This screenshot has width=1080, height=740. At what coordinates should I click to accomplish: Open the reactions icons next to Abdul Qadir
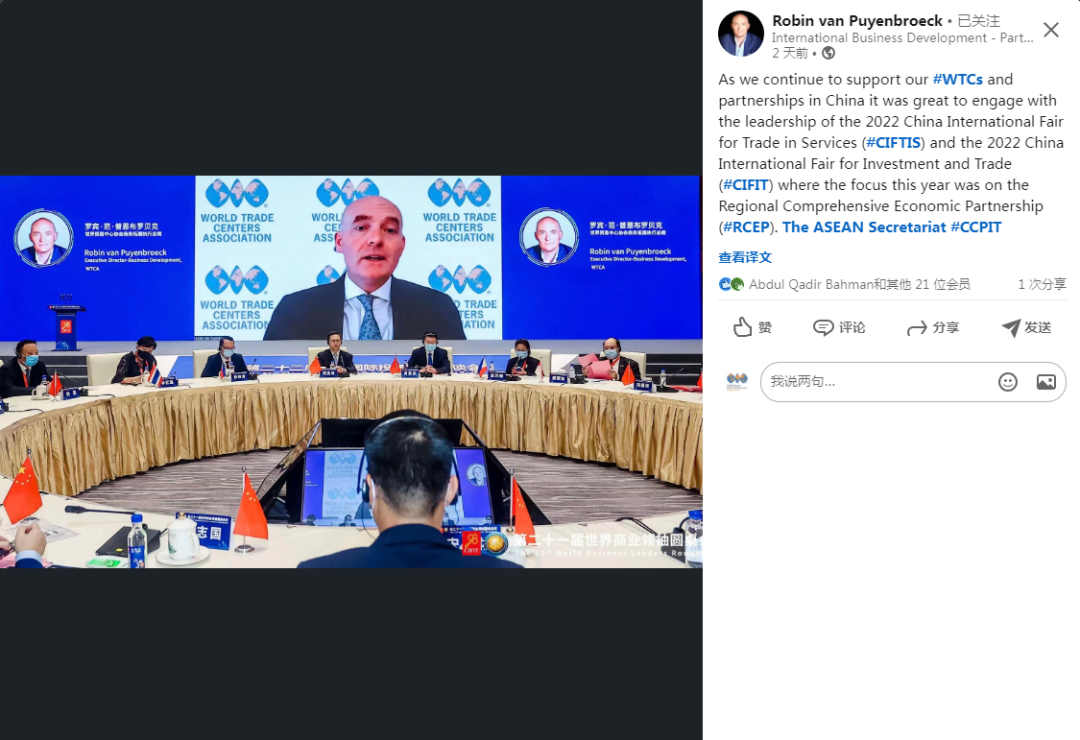tap(731, 284)
